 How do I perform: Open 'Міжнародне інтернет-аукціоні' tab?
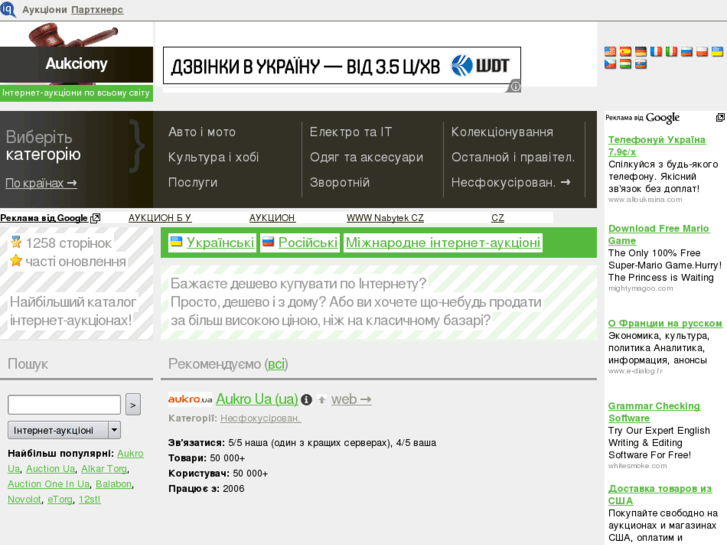pyautogui.click(x=443, y=243)
